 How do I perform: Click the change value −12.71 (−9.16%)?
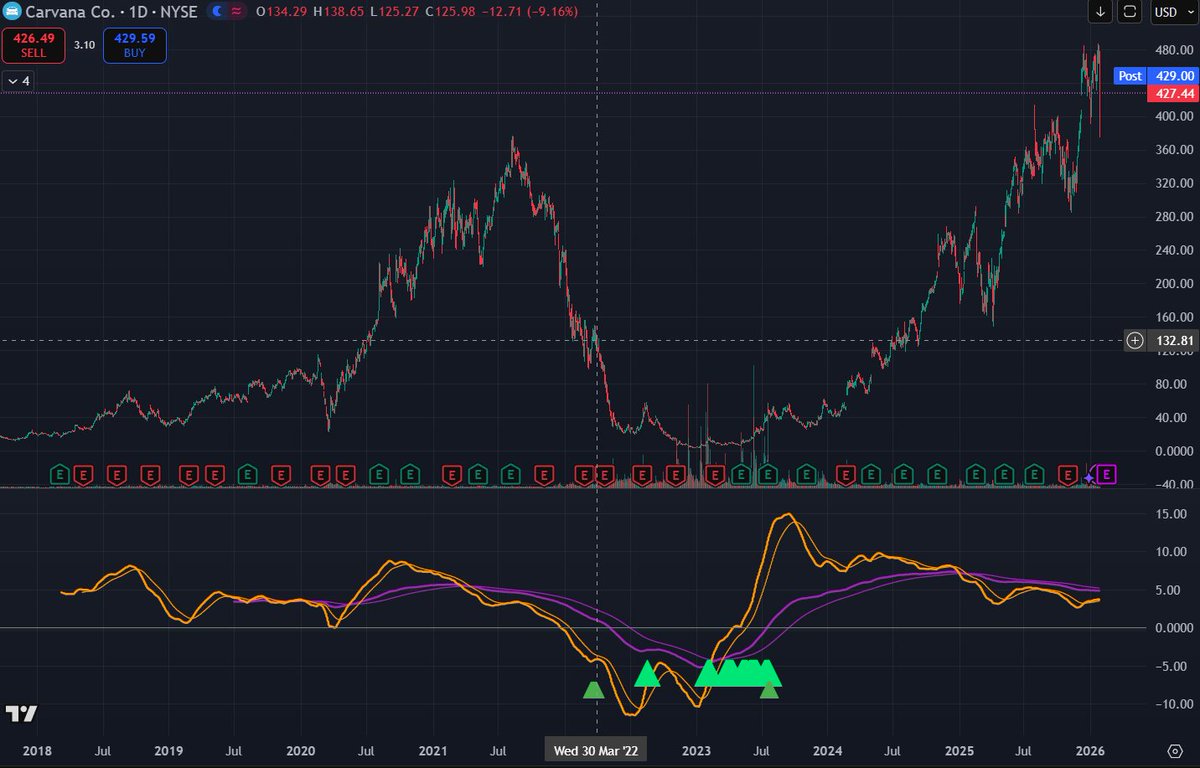tap(531, 12)
